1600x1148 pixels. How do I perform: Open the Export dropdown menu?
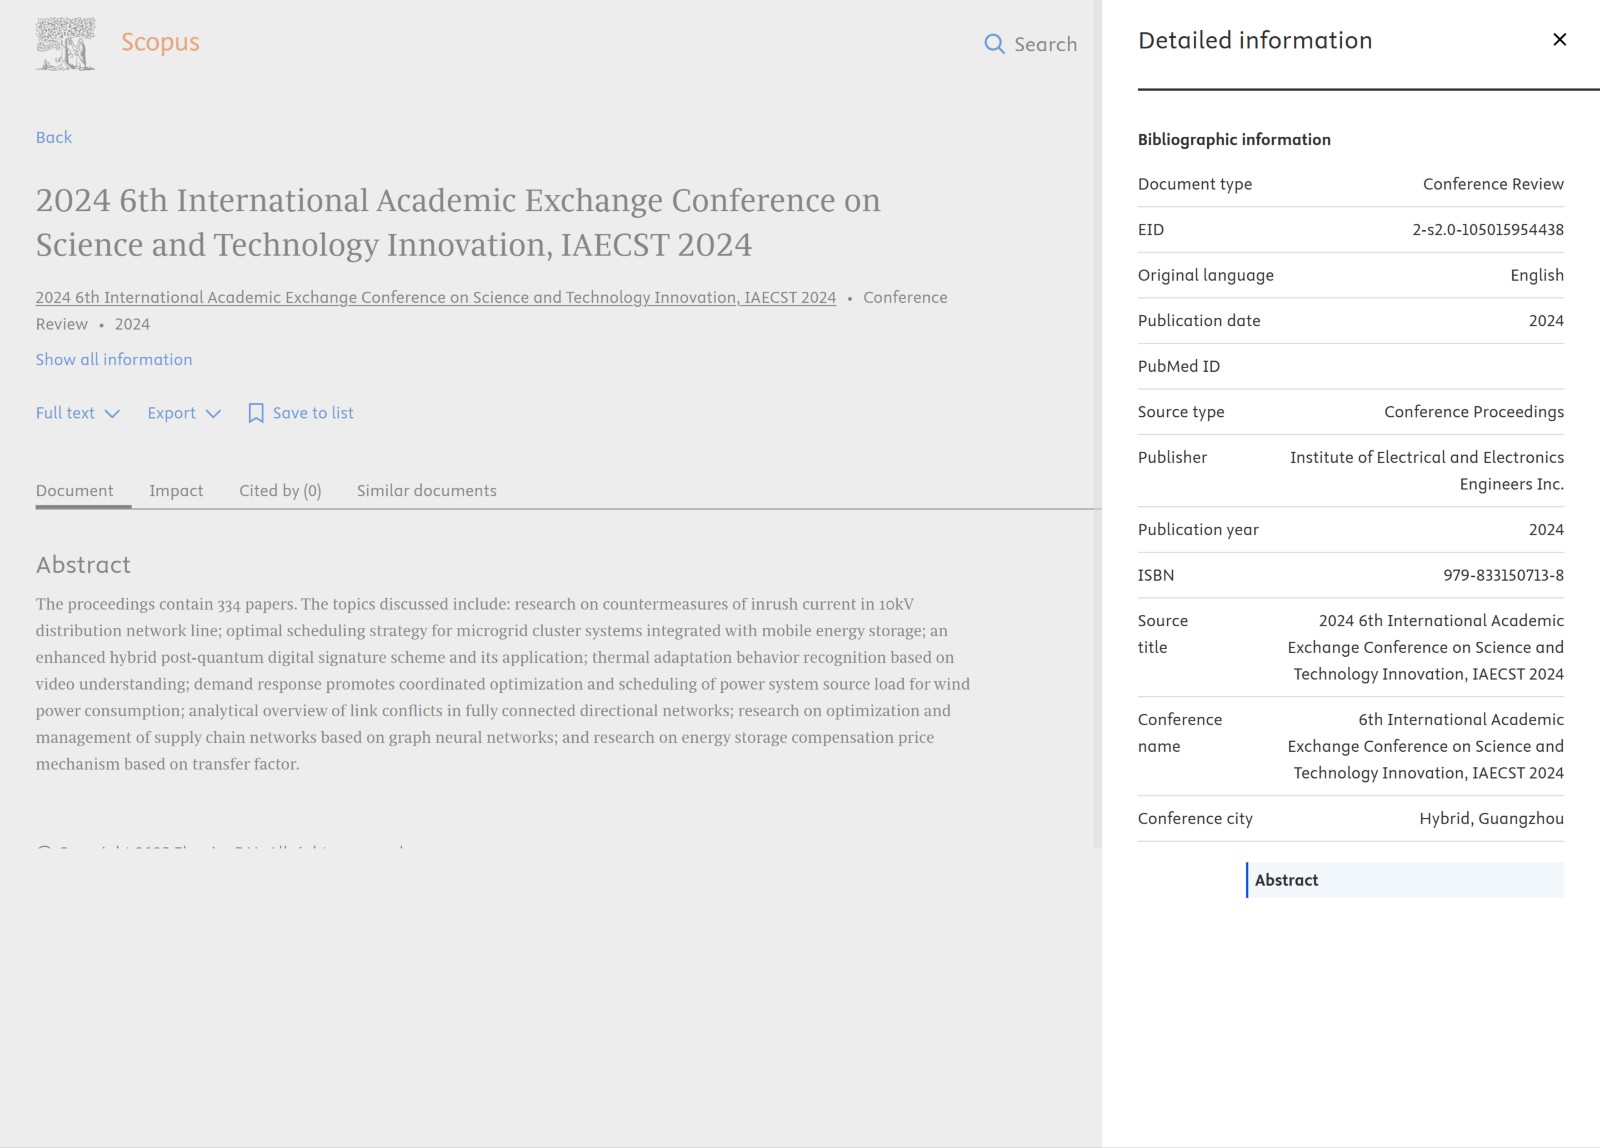tap(172, 413)
